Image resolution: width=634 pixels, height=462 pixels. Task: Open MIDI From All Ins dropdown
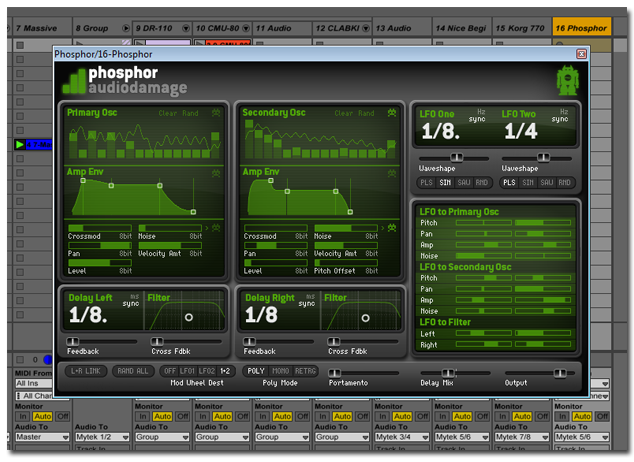pyautogui.click(x=34, y=383)
